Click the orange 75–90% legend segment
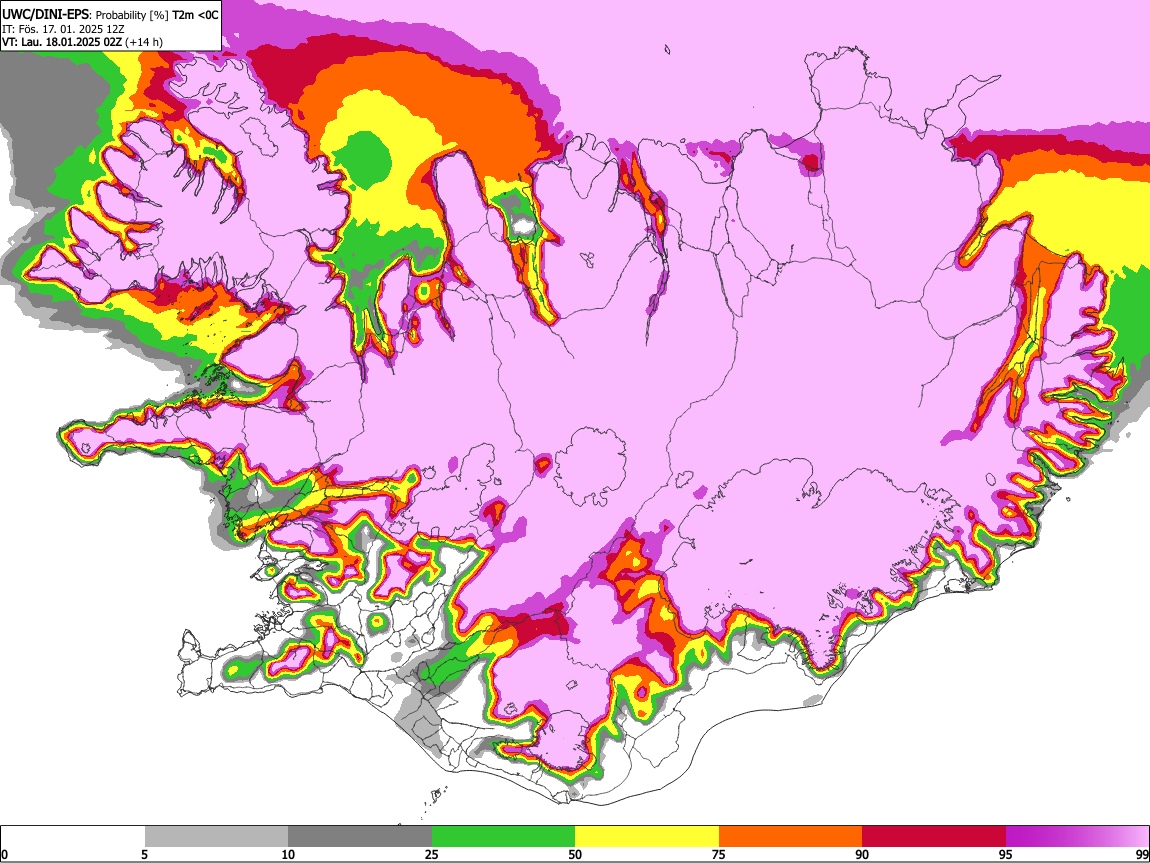 [x=790, y=836]
